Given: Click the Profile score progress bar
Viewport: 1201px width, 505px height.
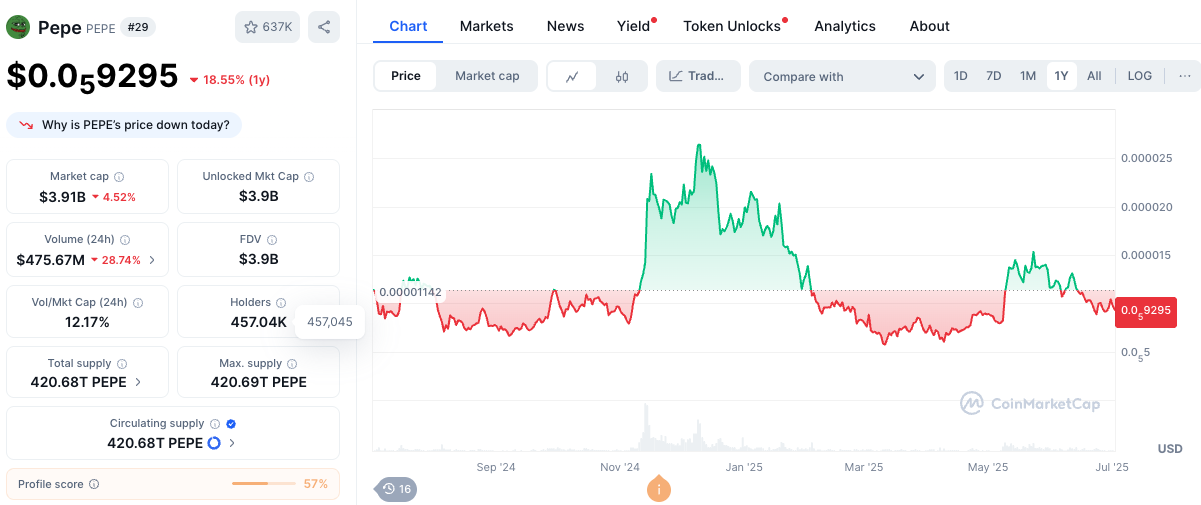Looking at the screenshot, I should 264,484.
